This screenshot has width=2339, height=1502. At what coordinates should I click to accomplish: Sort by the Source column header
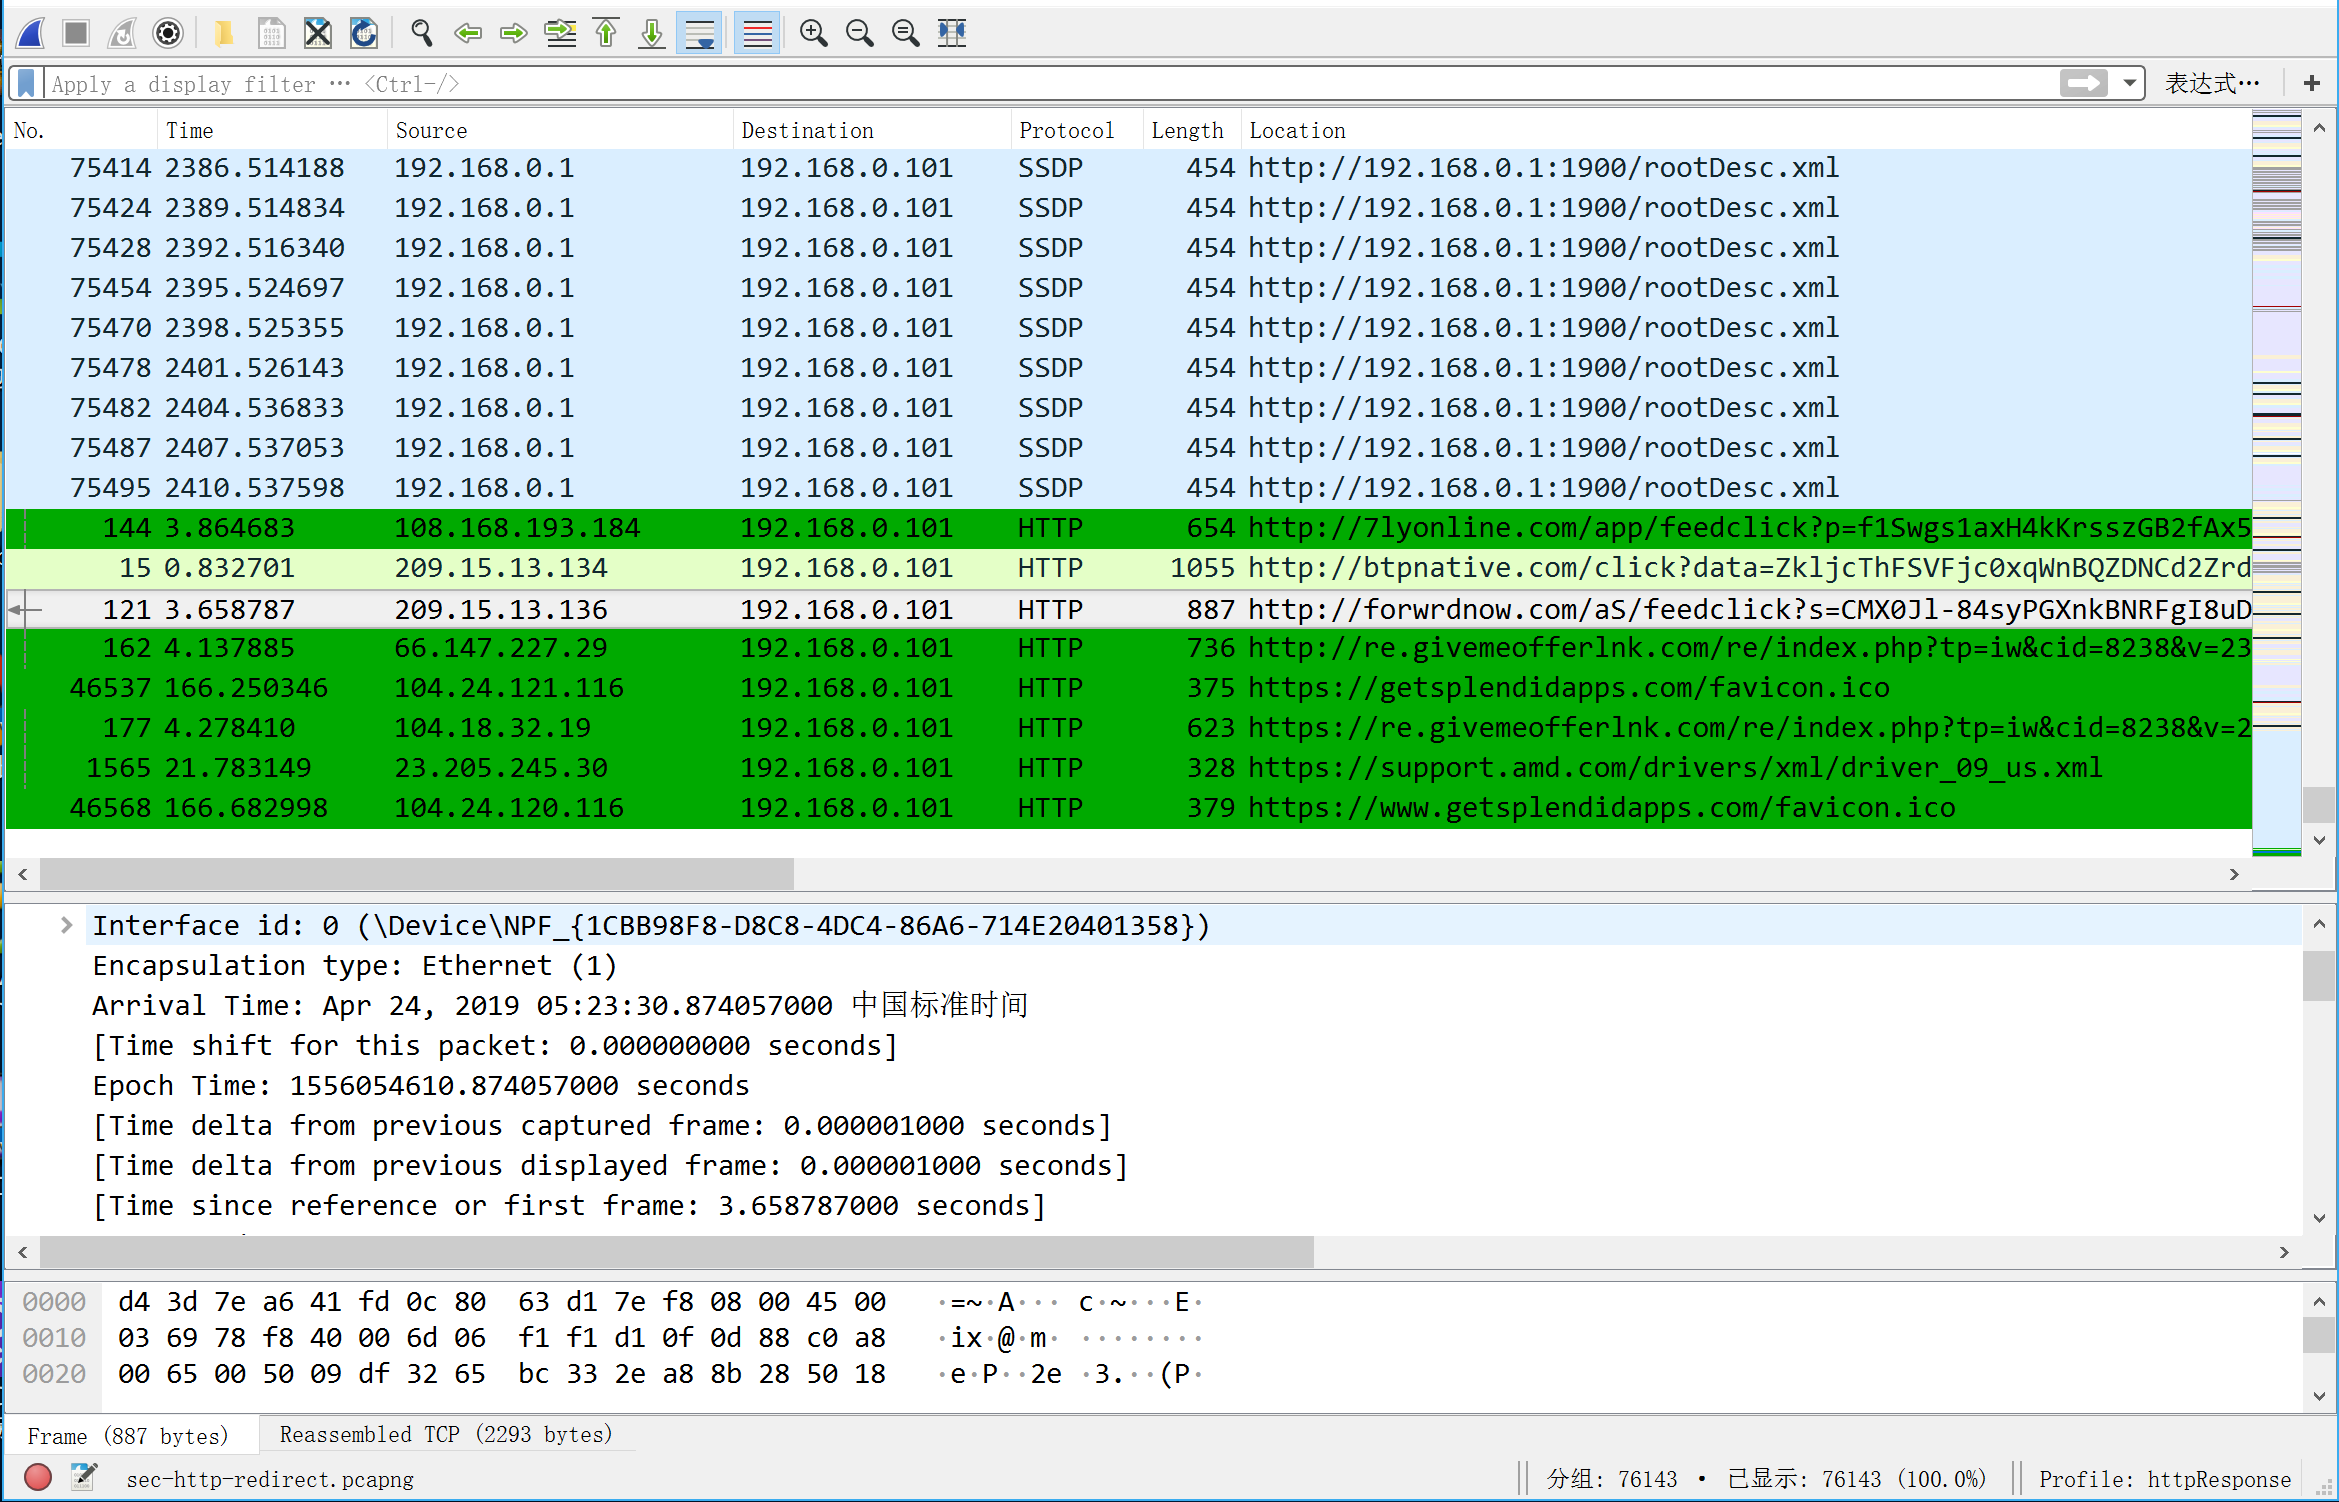click(x=560, y=130)
